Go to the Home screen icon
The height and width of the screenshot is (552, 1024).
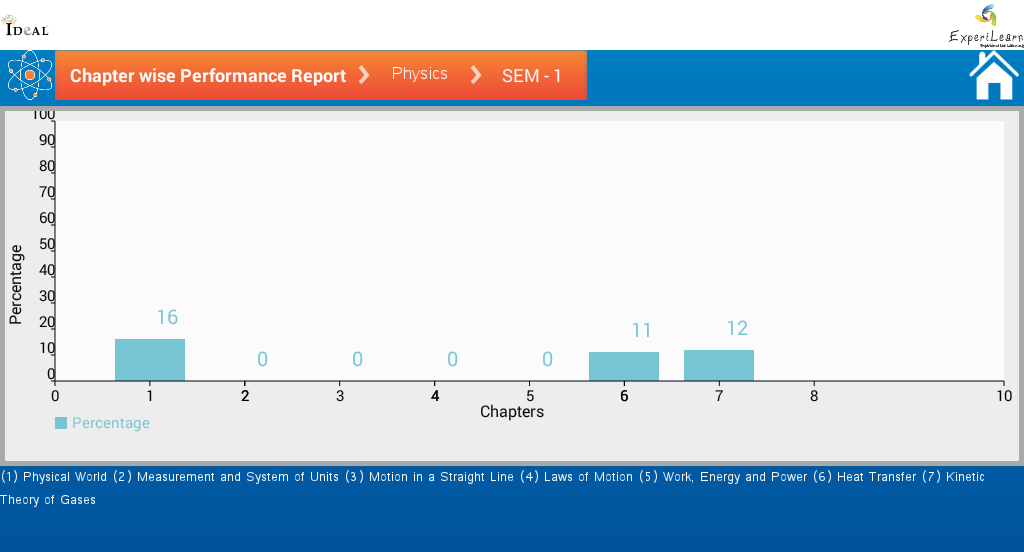pos(993,76)
